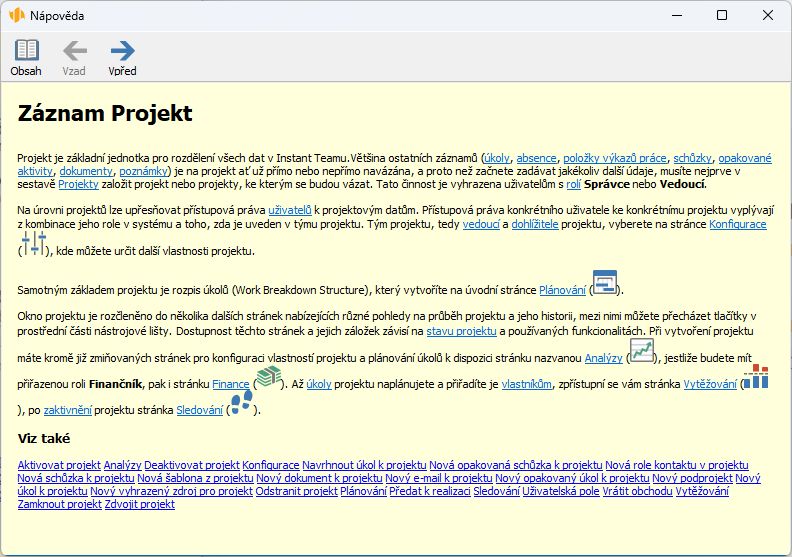Screen dimensions: 792x557
Task: Click the Vytěžování bar chart icon
Action: pos(756,377)
